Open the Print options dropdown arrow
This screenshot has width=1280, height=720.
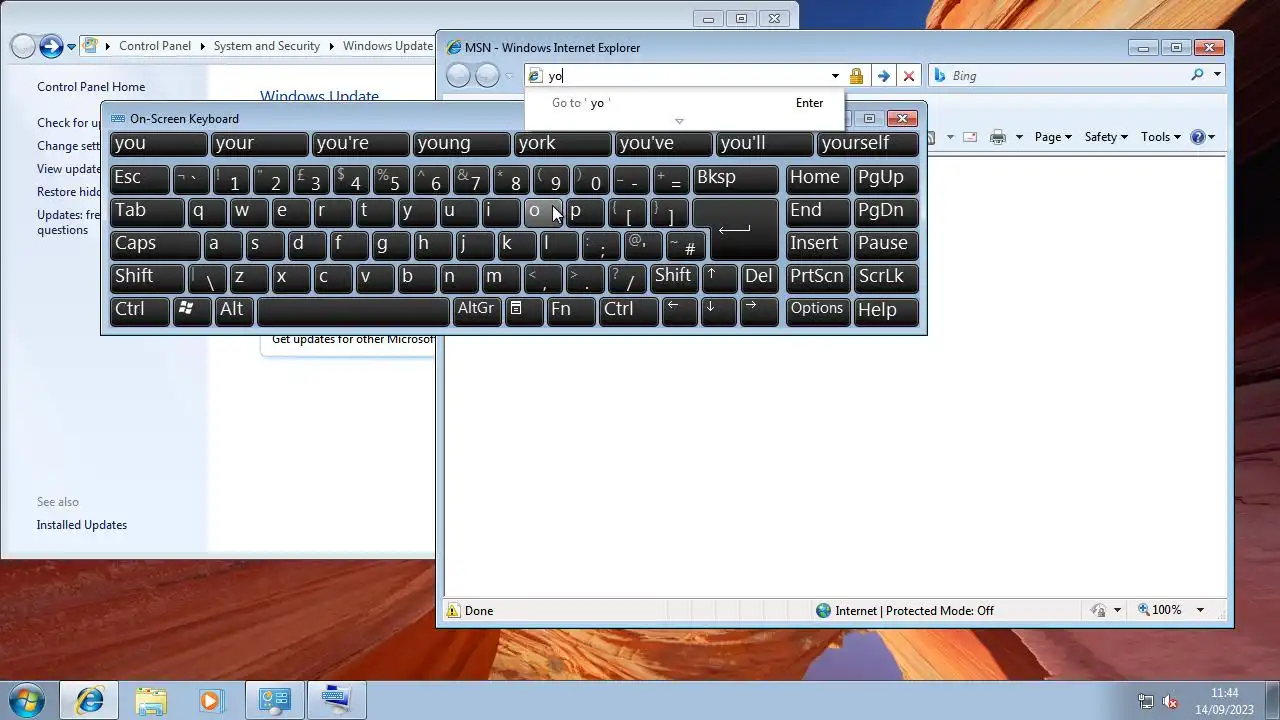(x=1019, y=137)
